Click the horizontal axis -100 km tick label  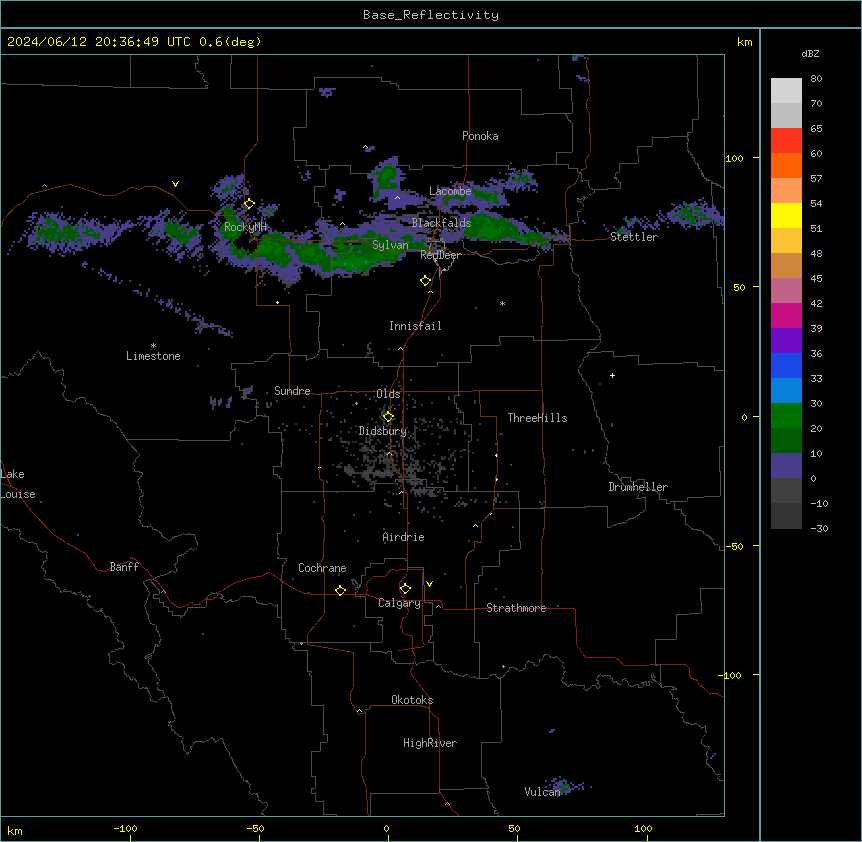[x=125, y=828]
